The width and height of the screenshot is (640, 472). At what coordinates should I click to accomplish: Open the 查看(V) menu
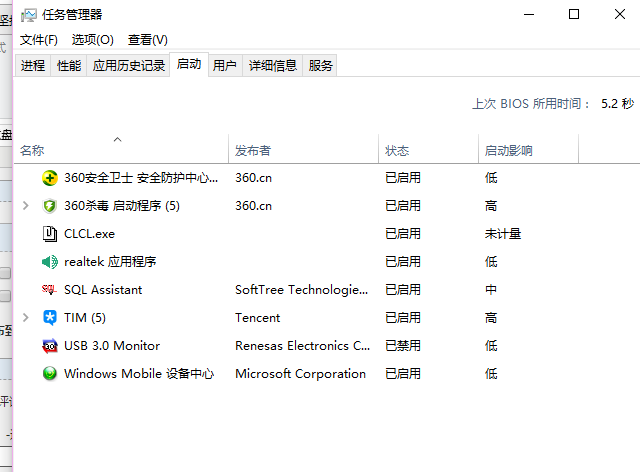click(148, 40)
